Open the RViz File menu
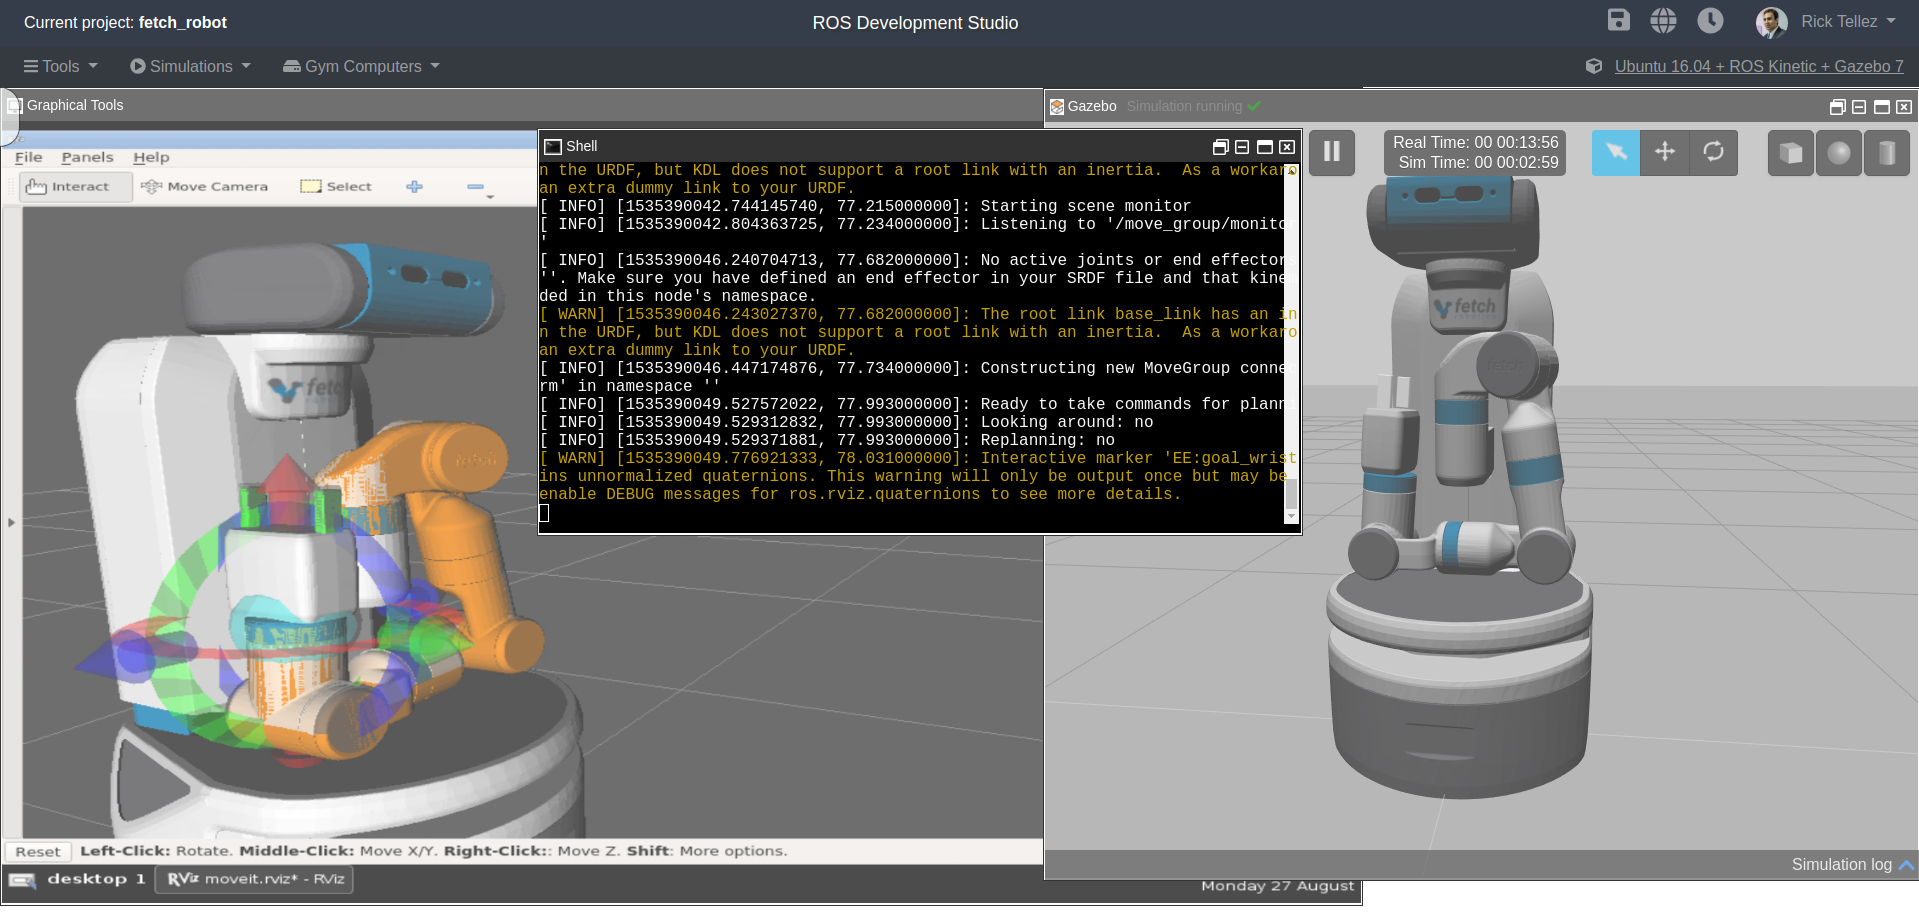Viewport: 1919px width, 913px height. [x=29, y=157]
